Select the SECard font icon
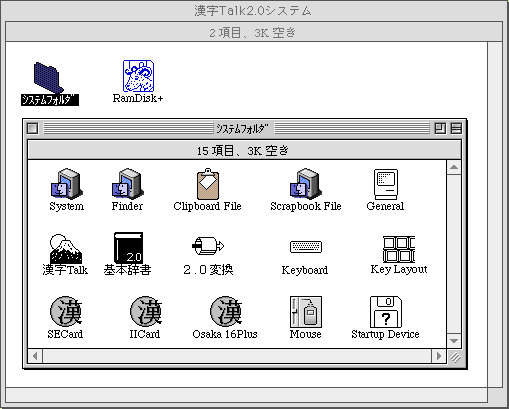 coord(66,311)
